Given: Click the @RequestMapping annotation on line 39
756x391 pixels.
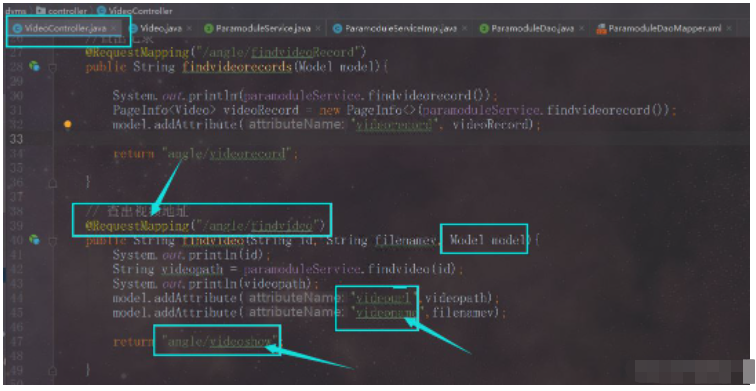Looking at the screenshot, I should coord(137,226).
